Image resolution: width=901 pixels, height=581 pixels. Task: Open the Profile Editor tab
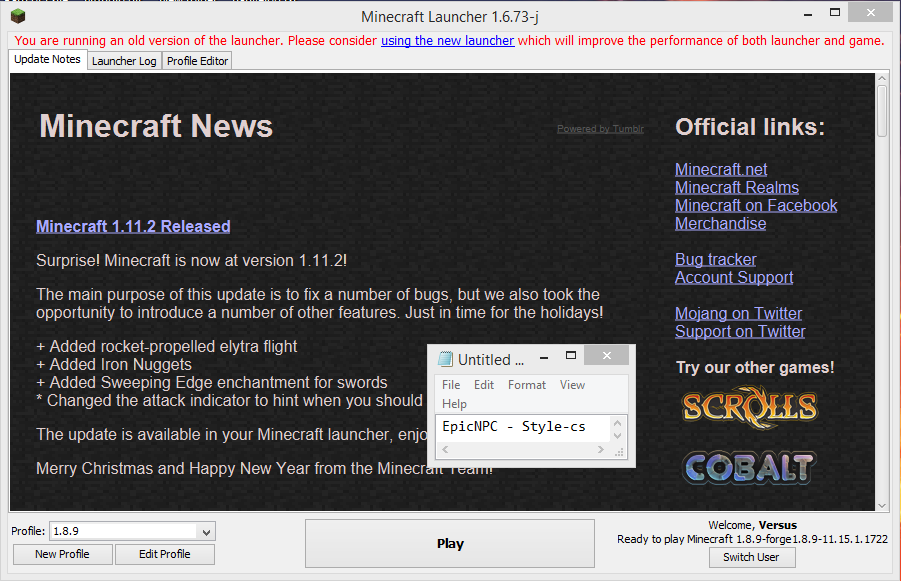197,61
